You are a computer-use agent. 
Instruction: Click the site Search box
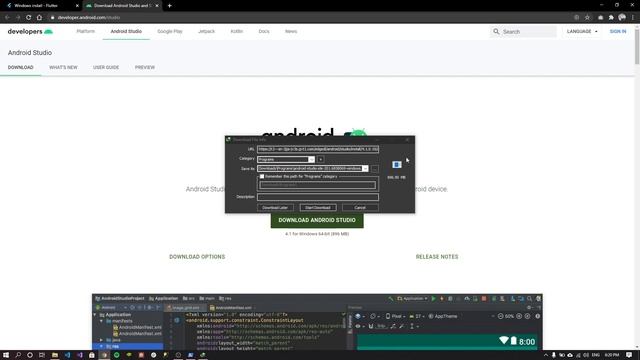523,31
